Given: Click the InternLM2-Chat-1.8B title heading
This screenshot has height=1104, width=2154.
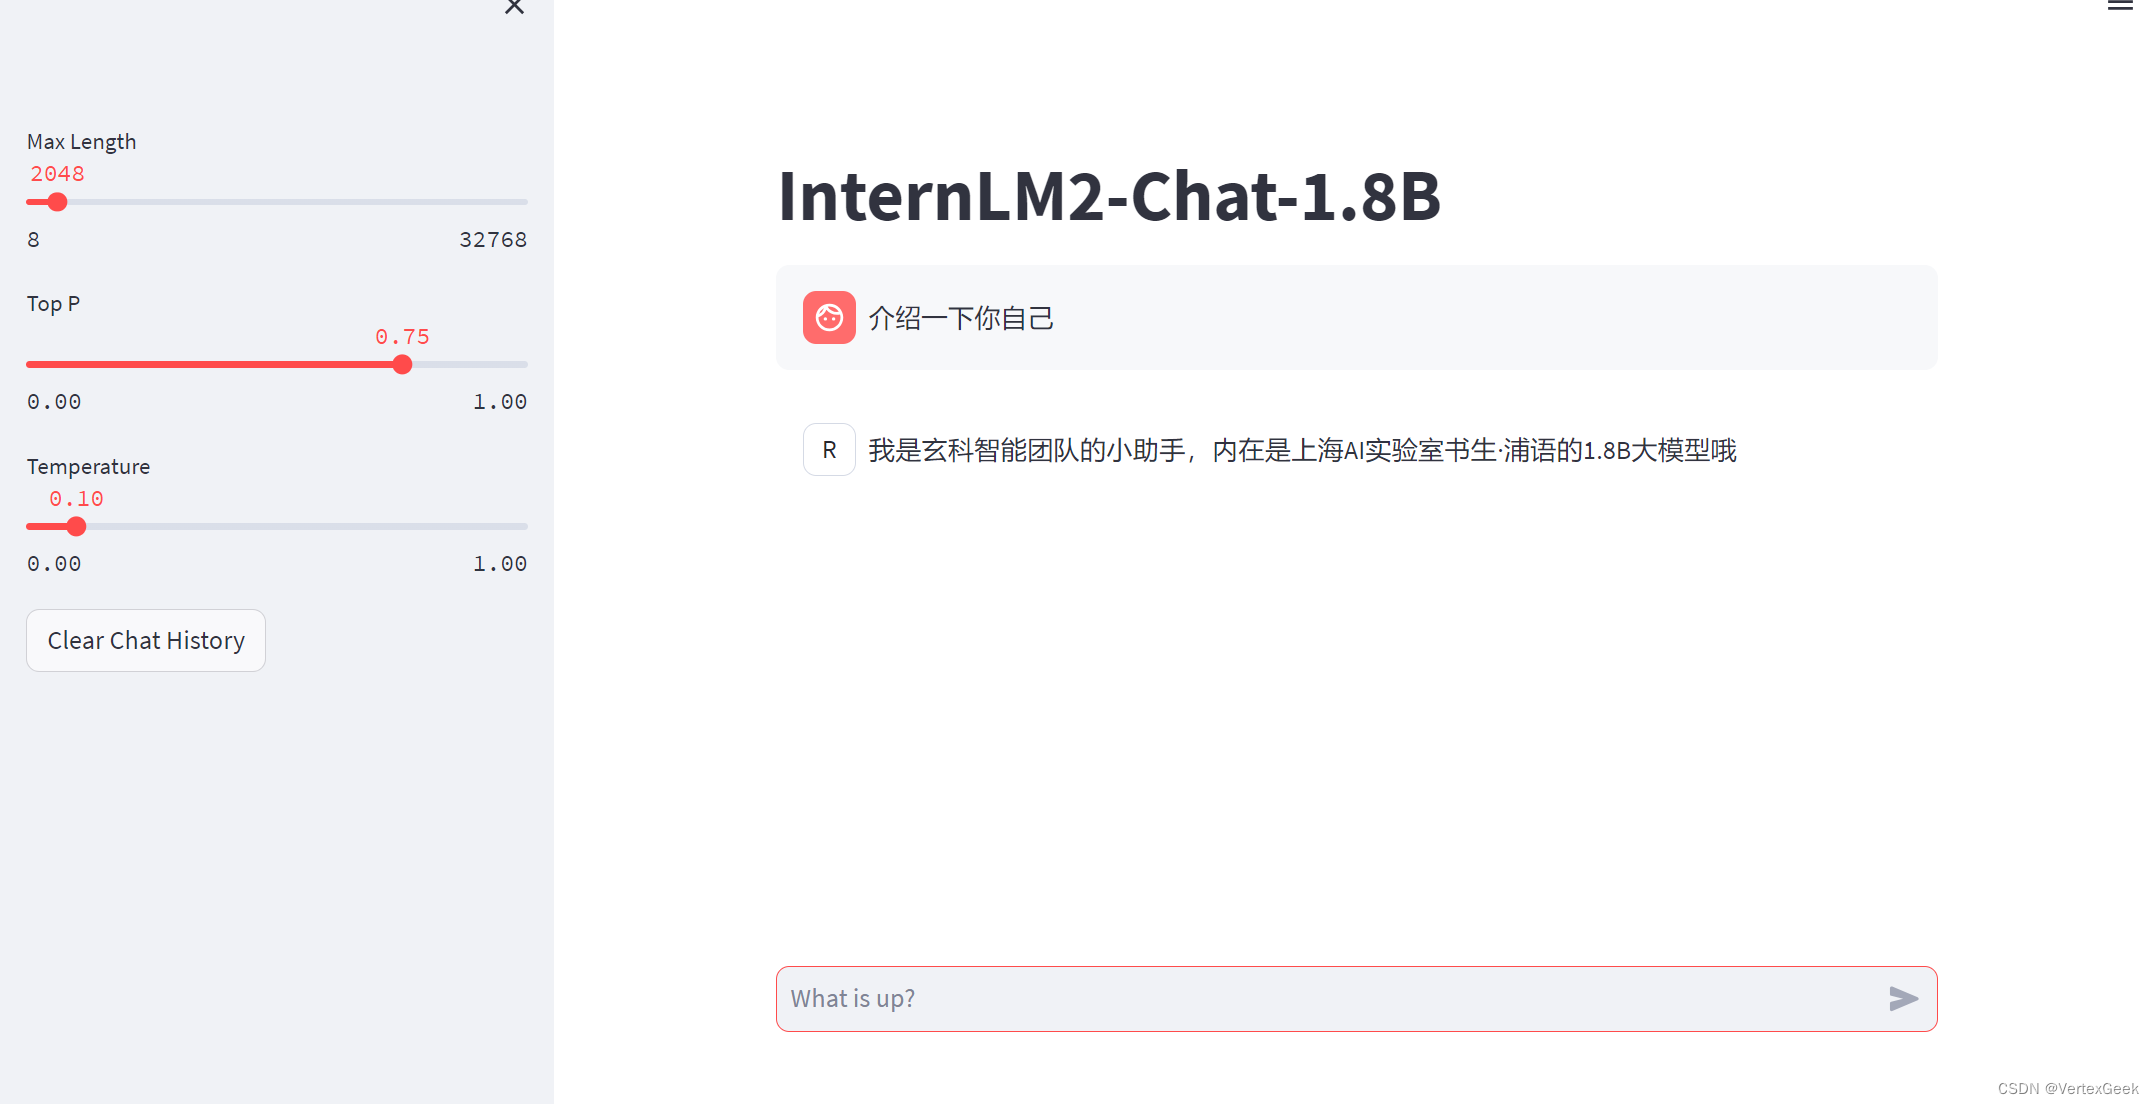Looking at the screenshot, I should pos(1109,196).
